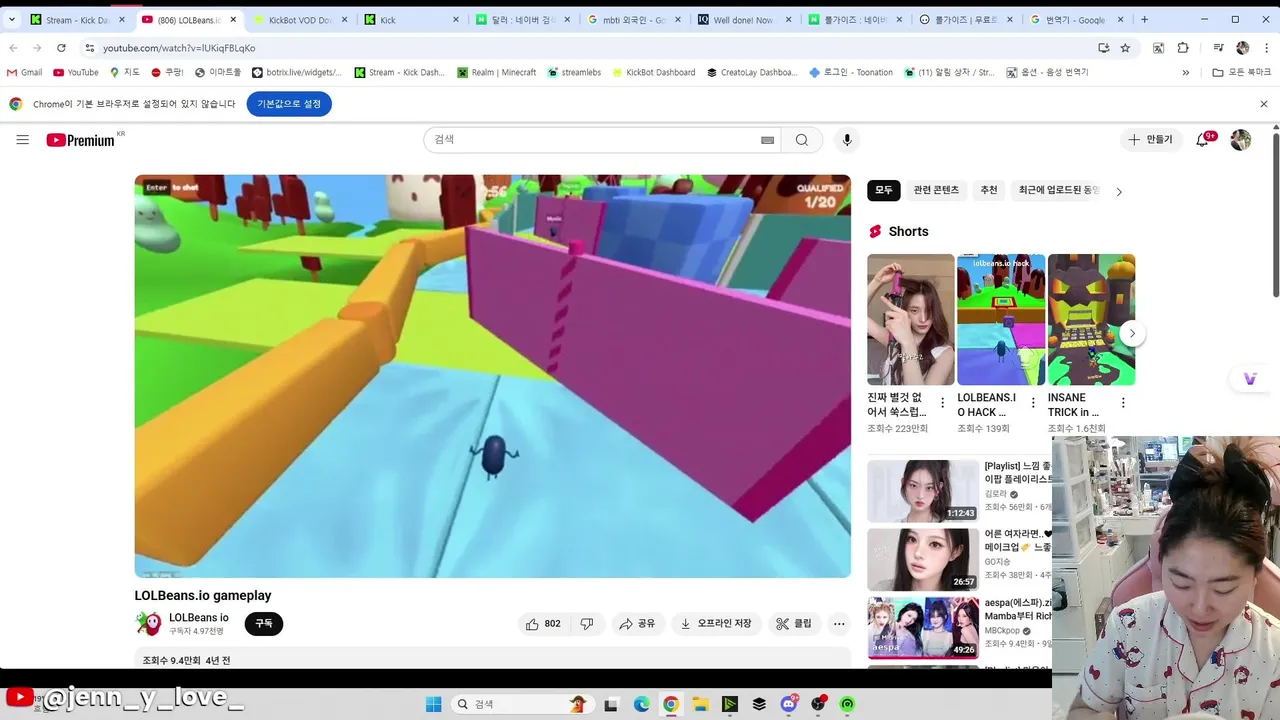Open the aespa 49:26 video thumbnail
This screenshot has height=720, width=1280.
(x=923, y=628)
